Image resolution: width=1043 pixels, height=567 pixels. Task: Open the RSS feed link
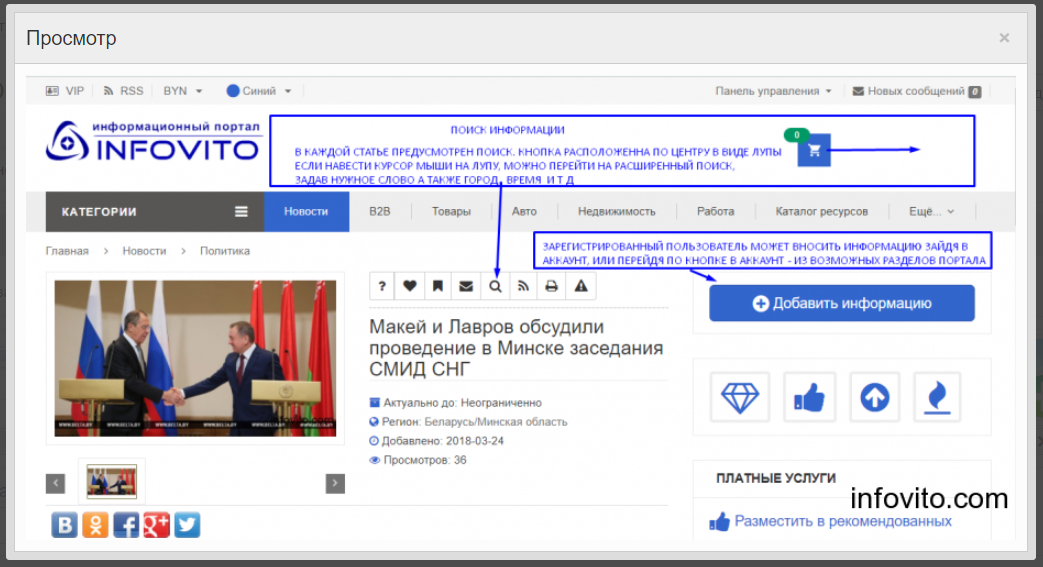coord(123,91)
